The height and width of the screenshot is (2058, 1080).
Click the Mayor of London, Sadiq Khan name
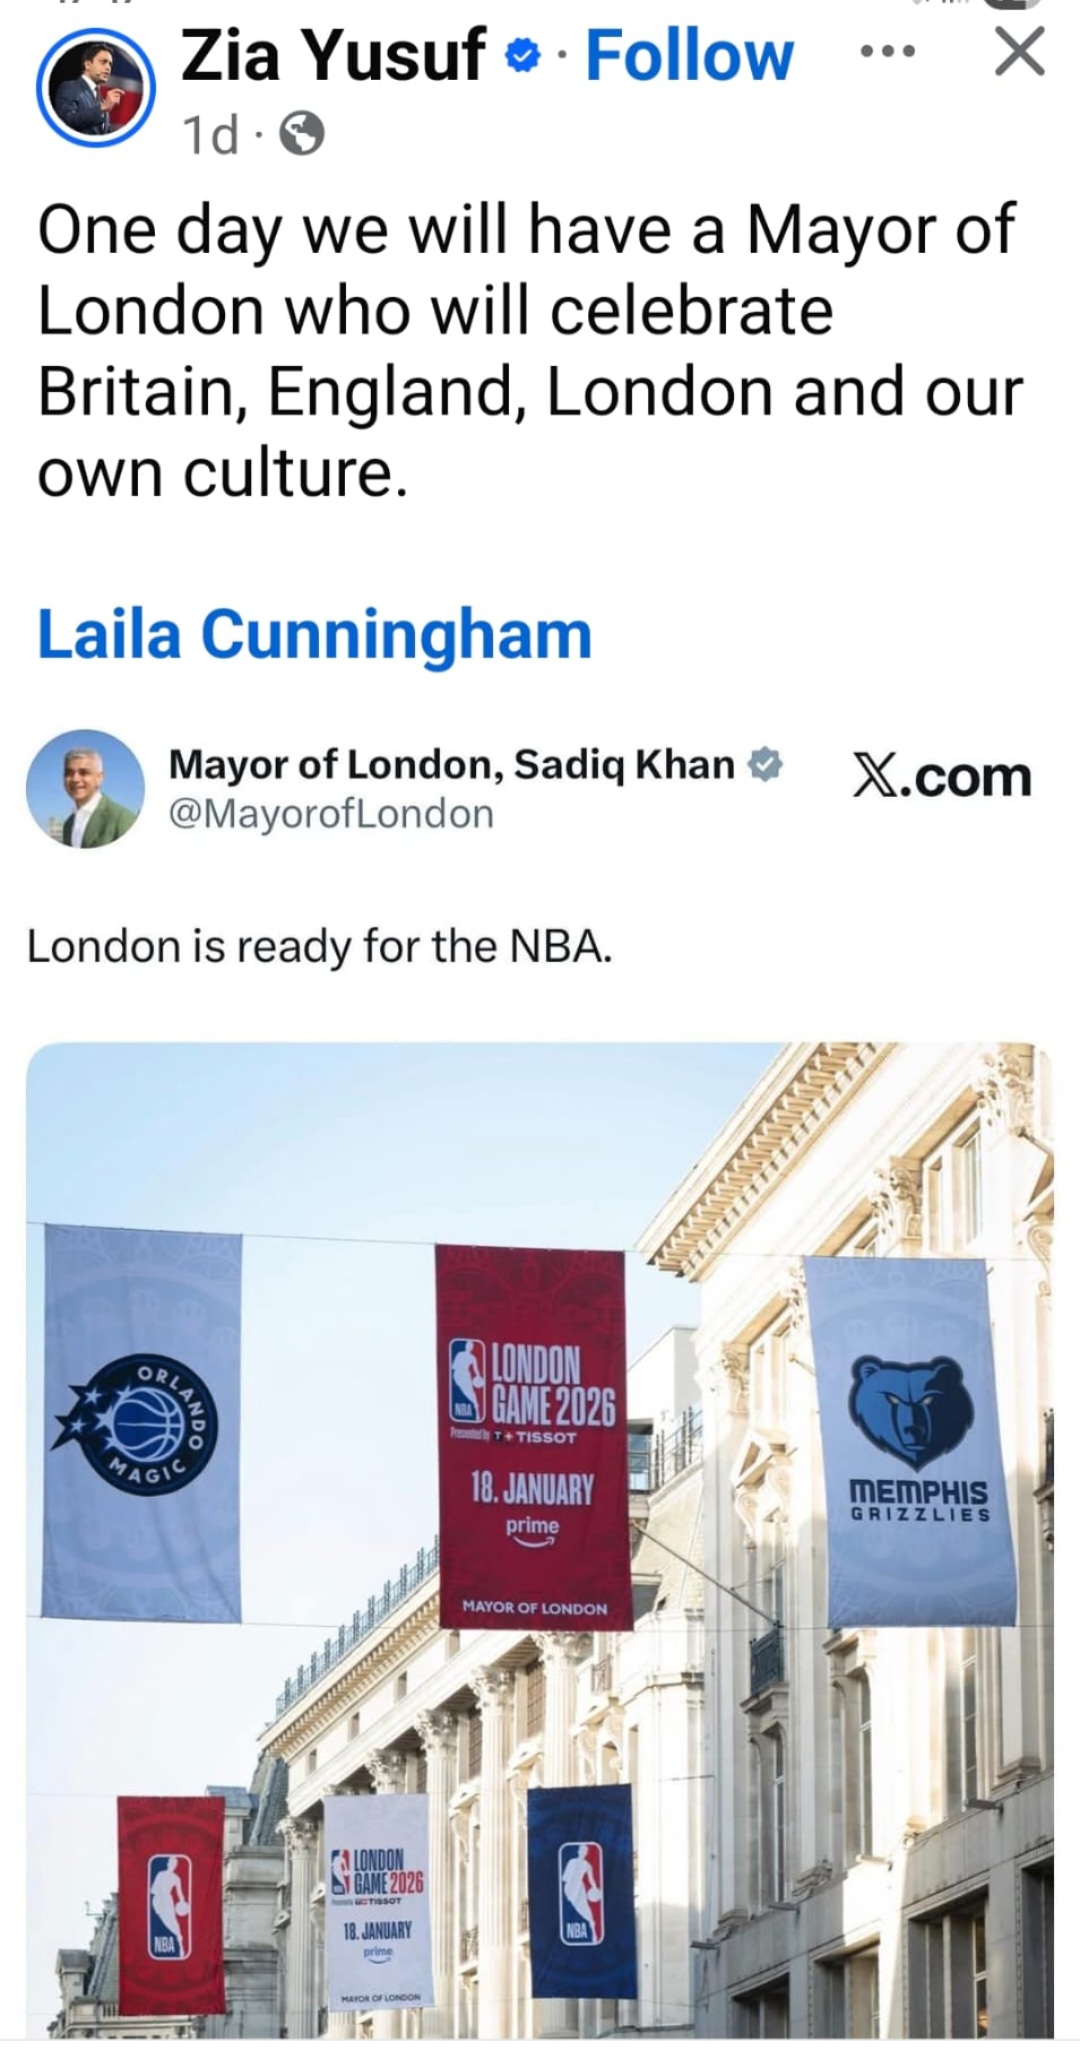[x=452, y=765]
